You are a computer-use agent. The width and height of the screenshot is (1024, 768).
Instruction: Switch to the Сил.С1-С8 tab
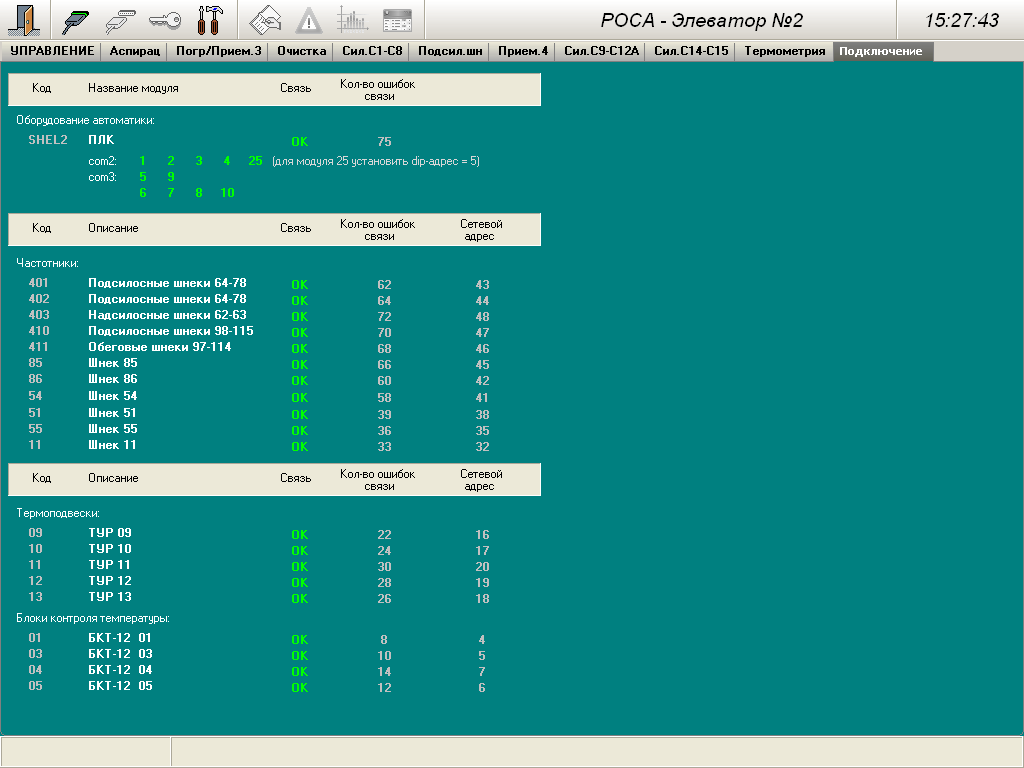click(x=371, y=51)
